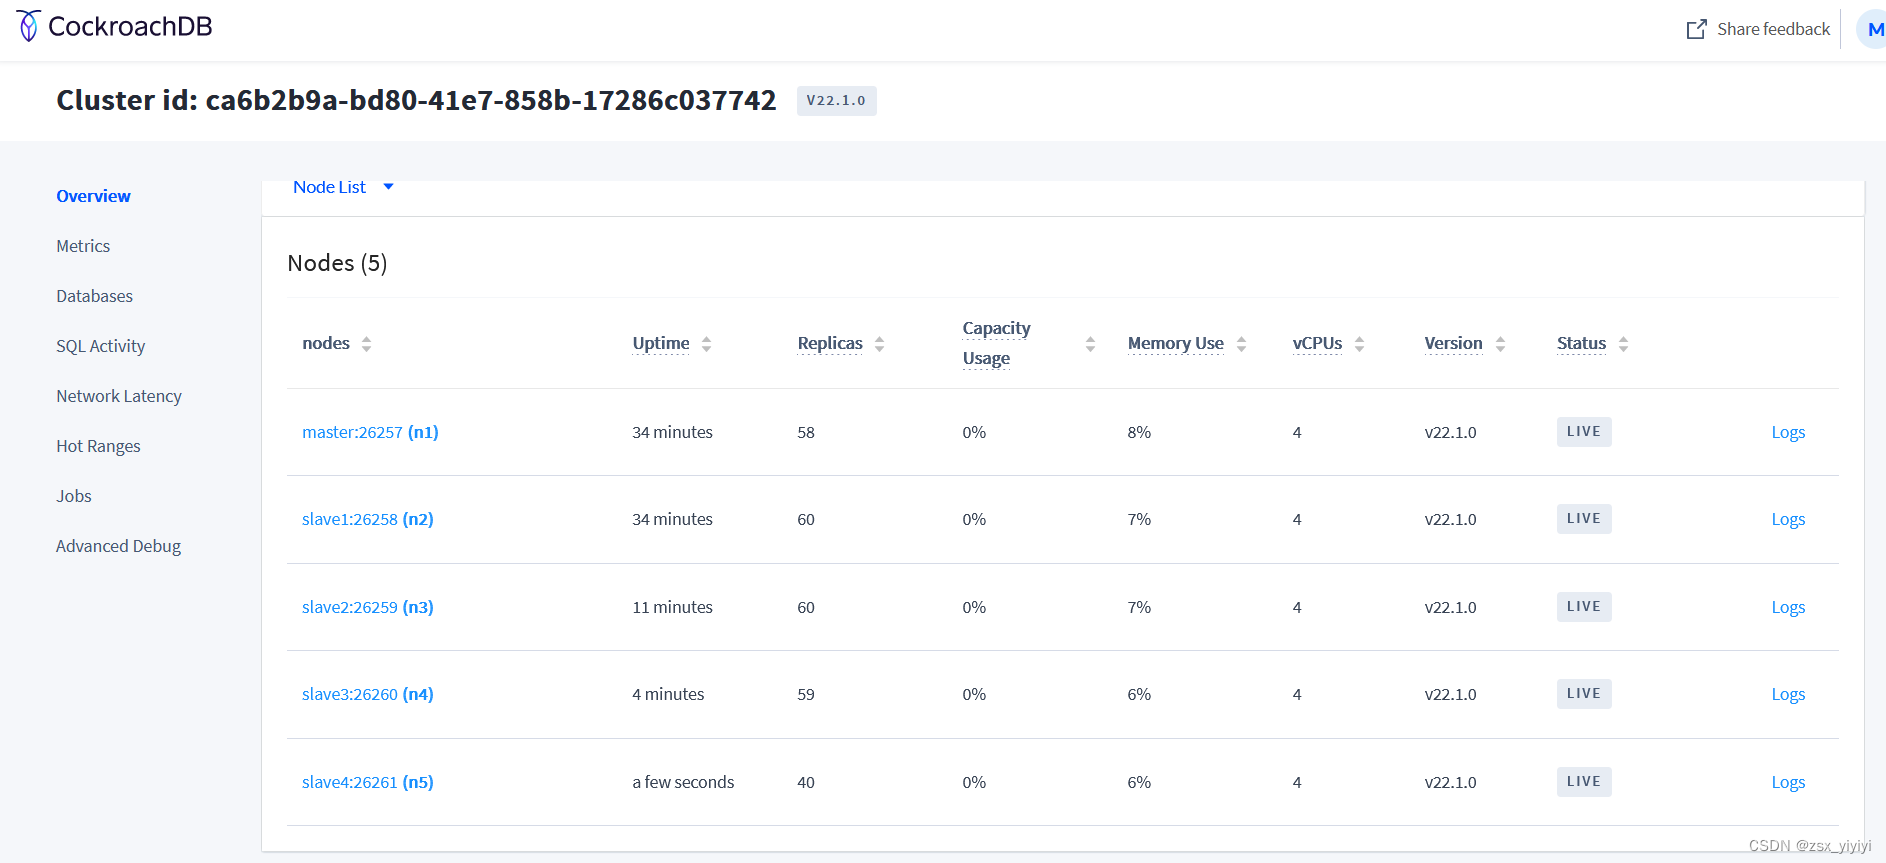Viewport: 1886px width, 863px height.
Task: Sort by Capacity Usage column arrows
Action: (1090, 344)
